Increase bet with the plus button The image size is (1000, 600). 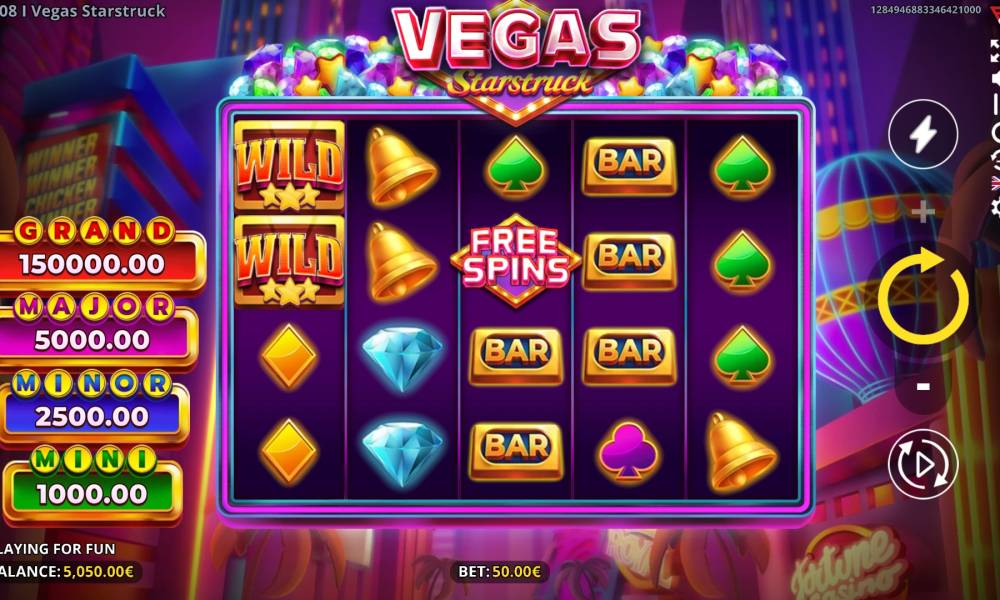pos(923,212)
